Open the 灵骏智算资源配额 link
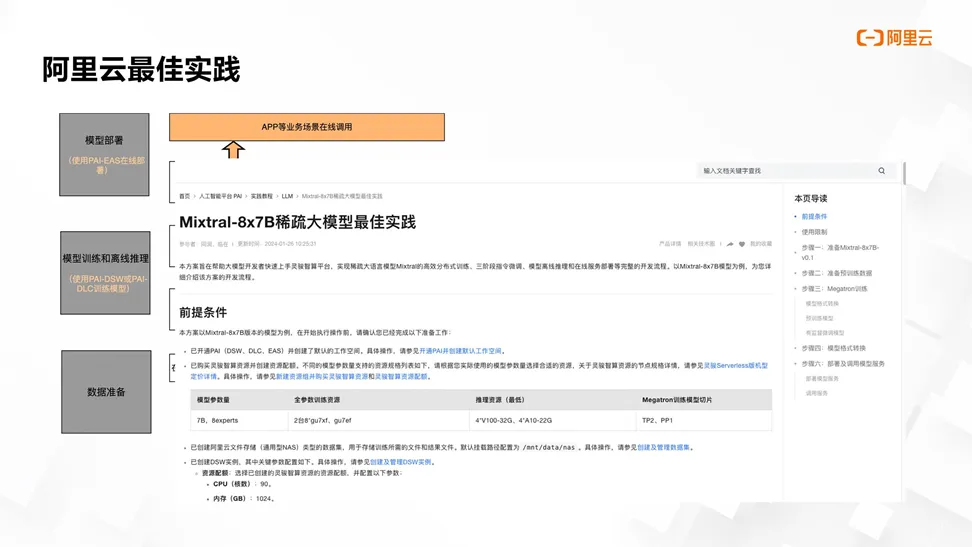Viewport: 972px width, 547px height. point(401,376)
